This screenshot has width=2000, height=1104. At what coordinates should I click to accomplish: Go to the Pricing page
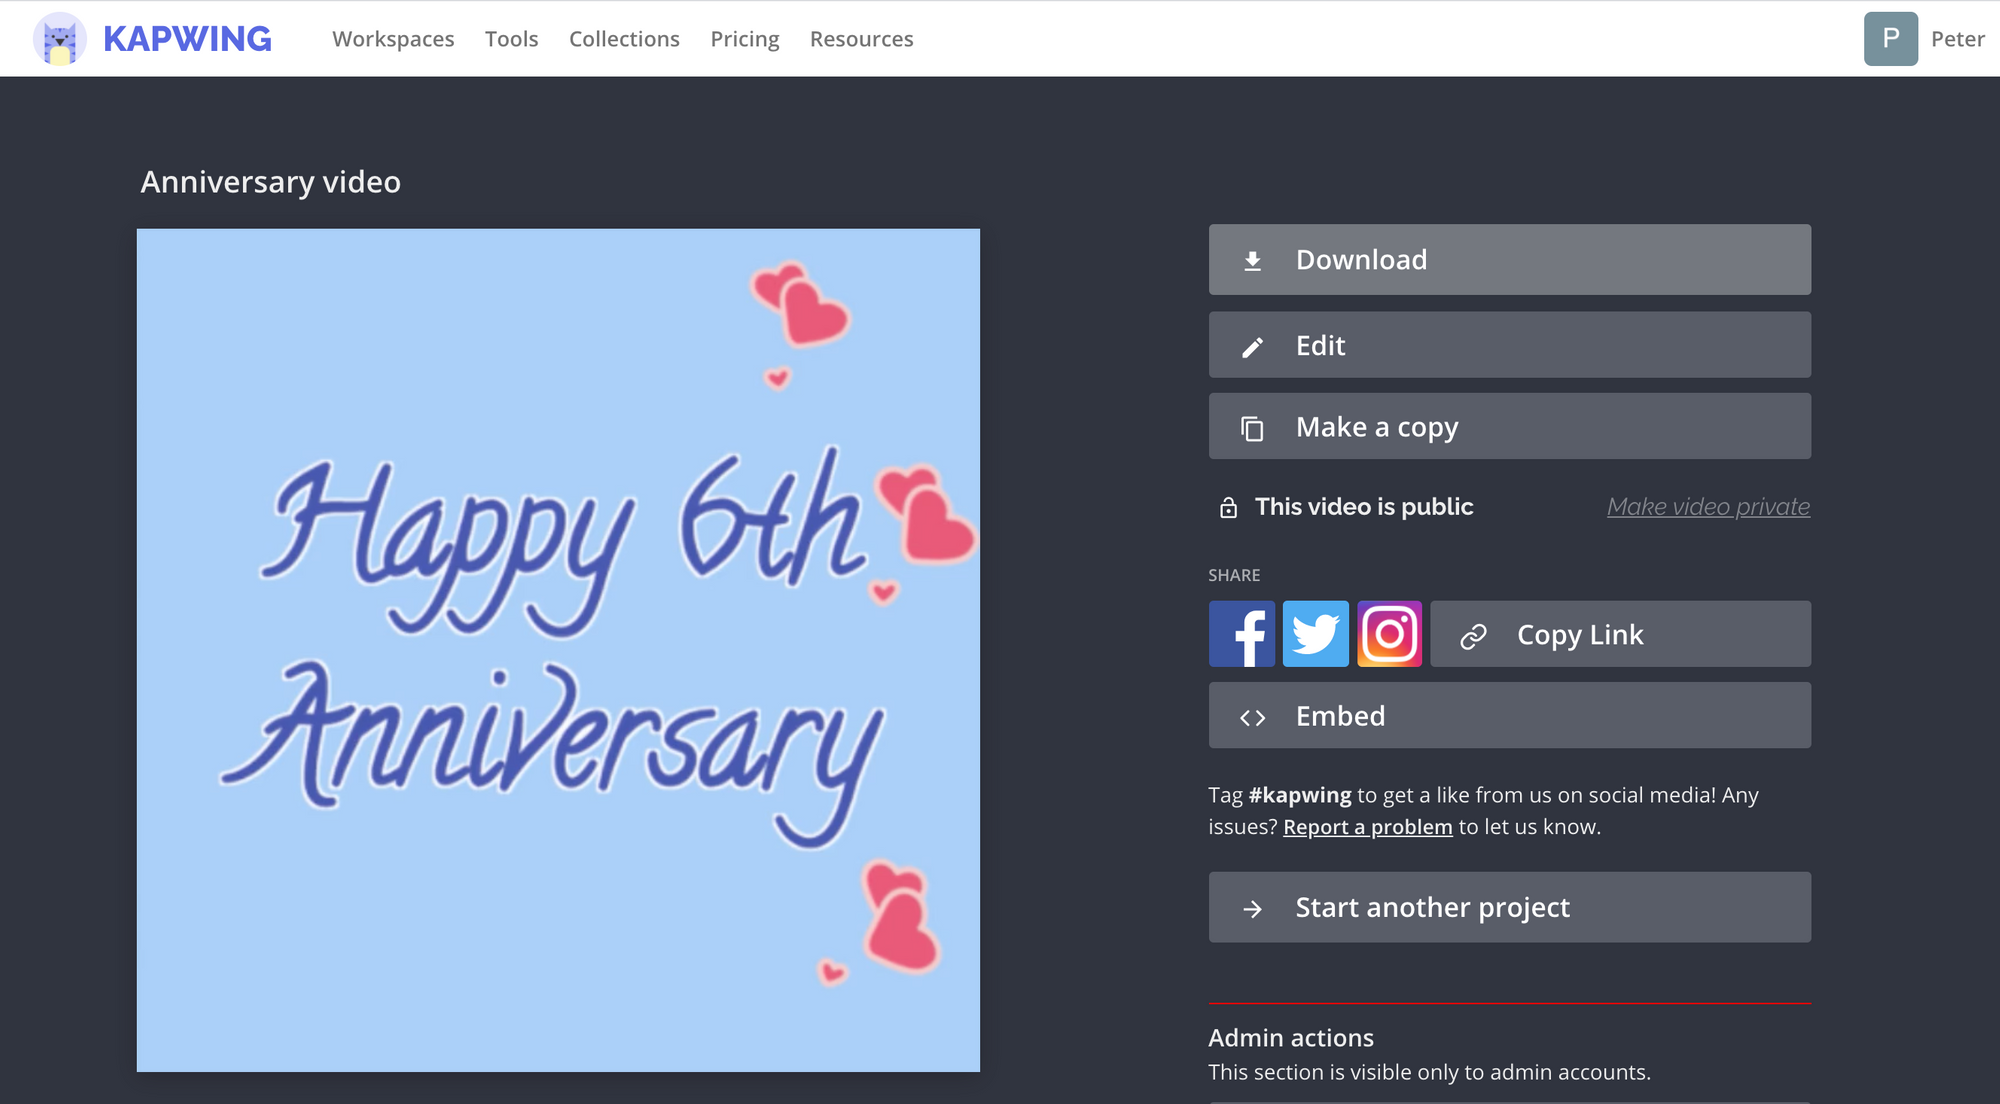click(x=744, y=39)
